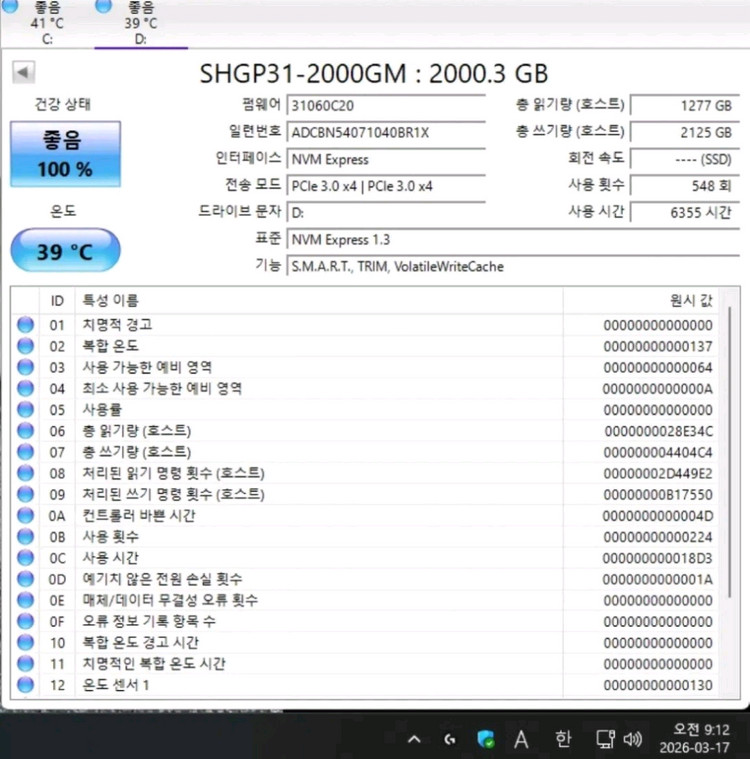Select the 복합 온도 attribute row
The image size is (750, 759).
(365, 346)
